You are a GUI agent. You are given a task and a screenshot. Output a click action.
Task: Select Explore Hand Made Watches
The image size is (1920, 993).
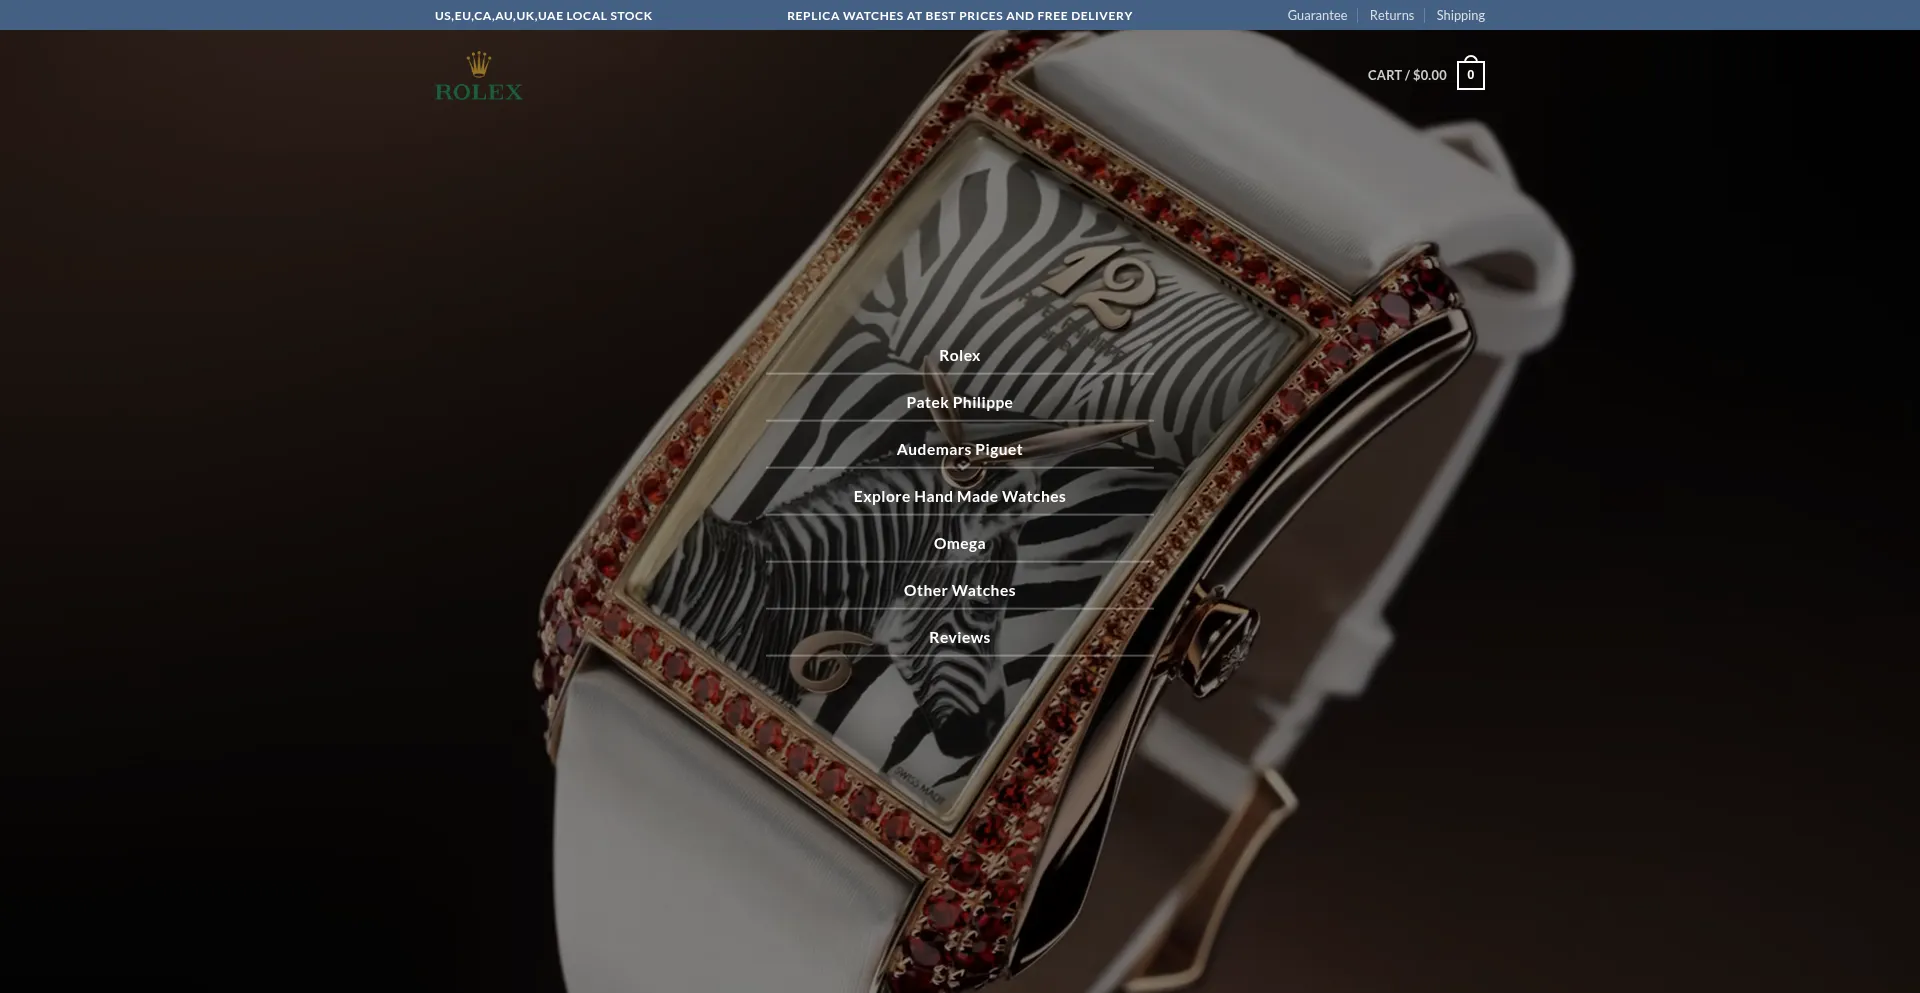point(959,497)
